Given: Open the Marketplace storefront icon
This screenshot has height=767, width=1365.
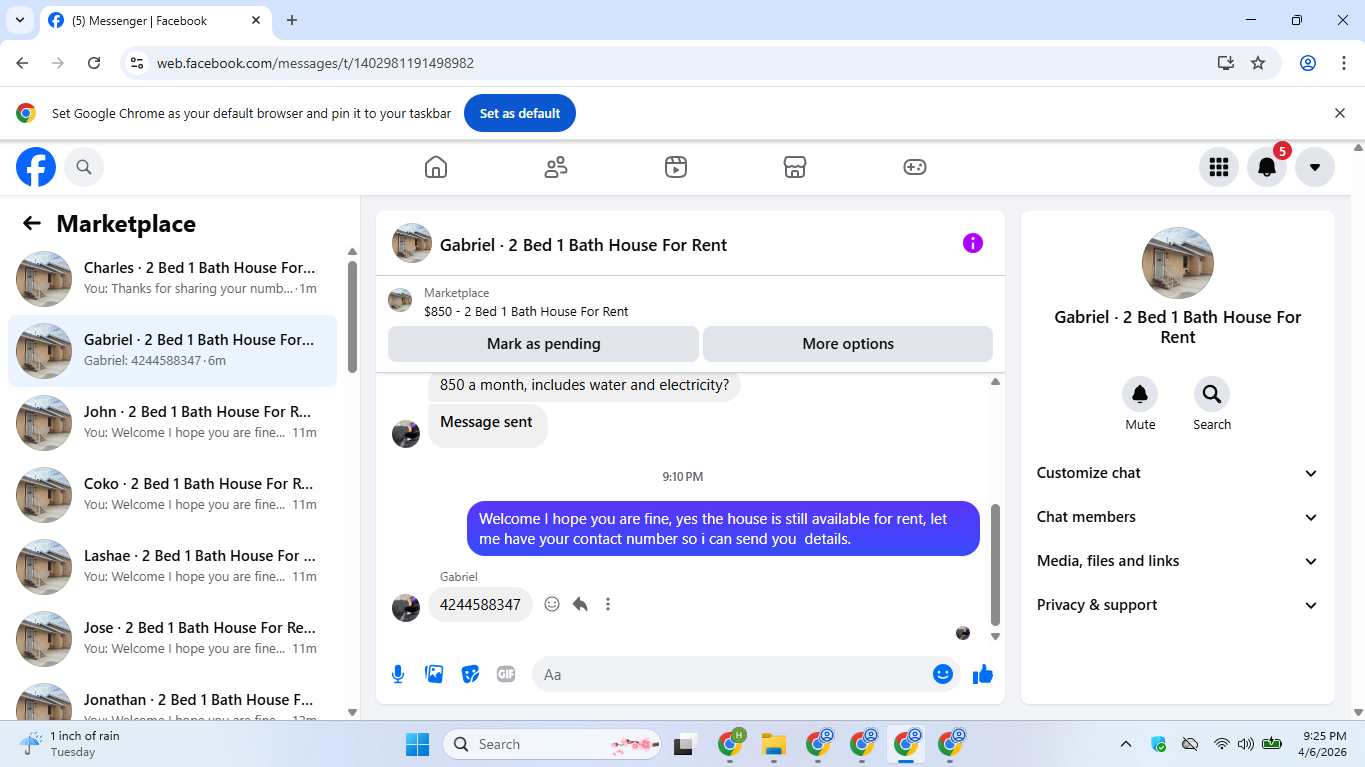Looking at the screenshot, I should [x=795, y=167].
